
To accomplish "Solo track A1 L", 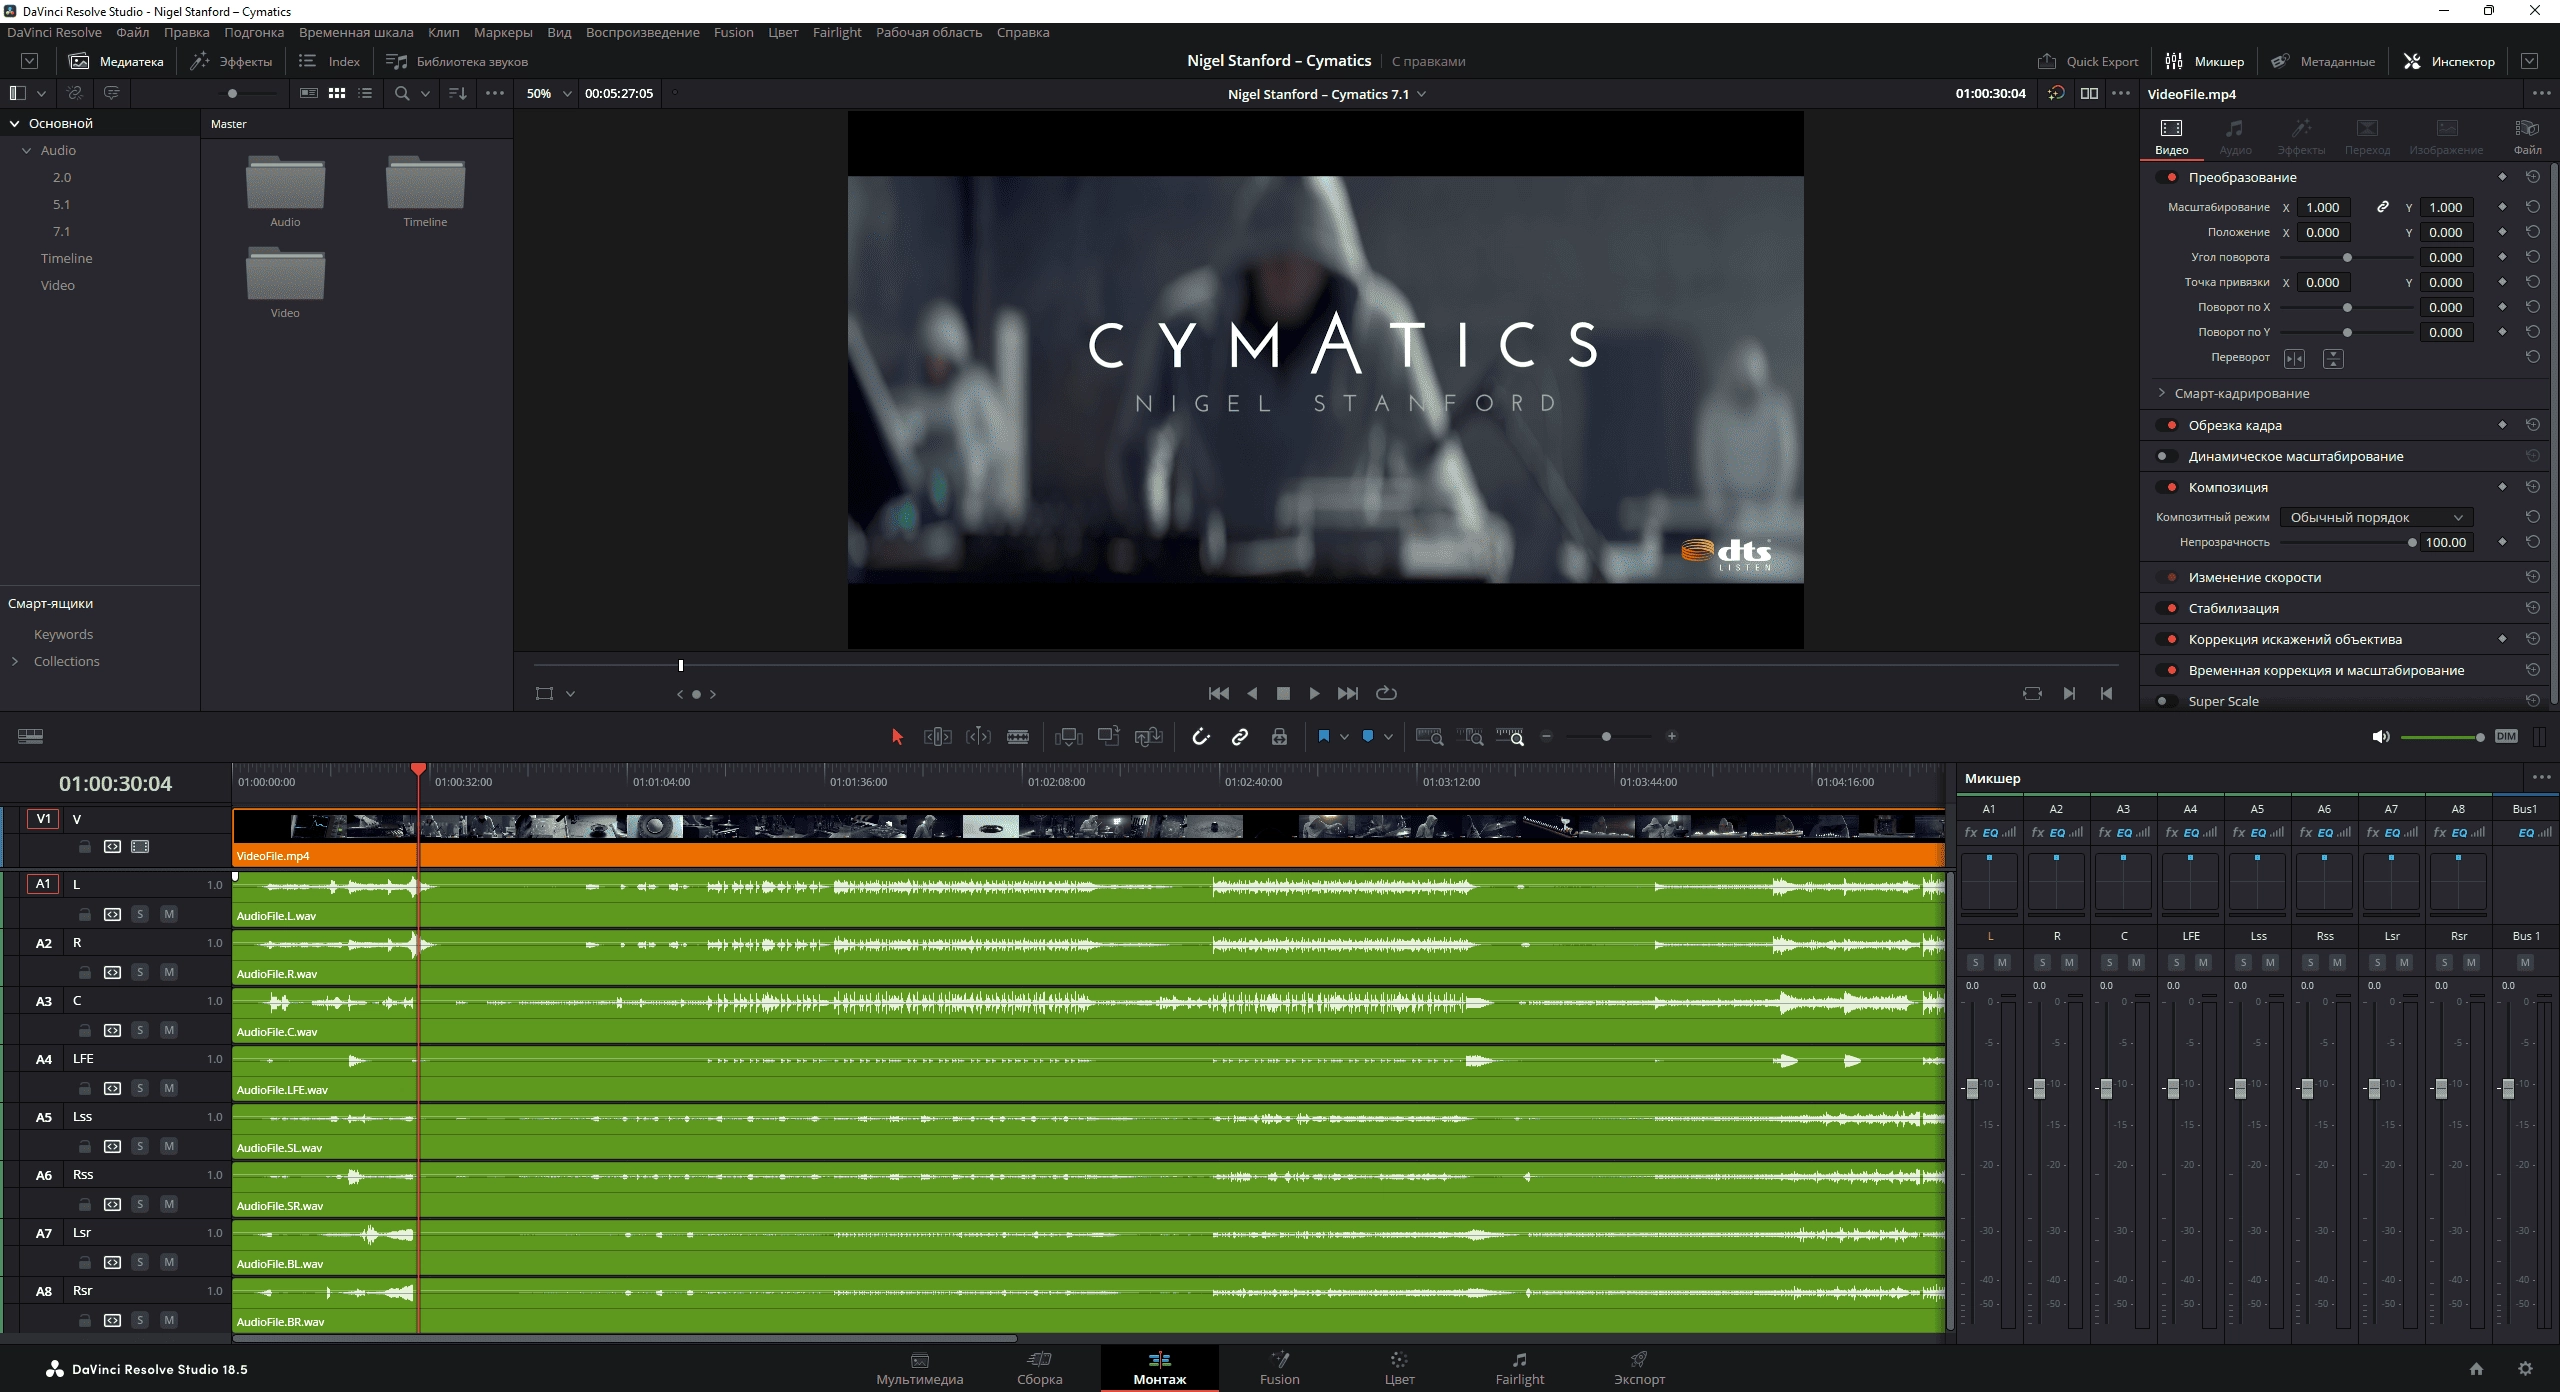I will coord(140,914).
